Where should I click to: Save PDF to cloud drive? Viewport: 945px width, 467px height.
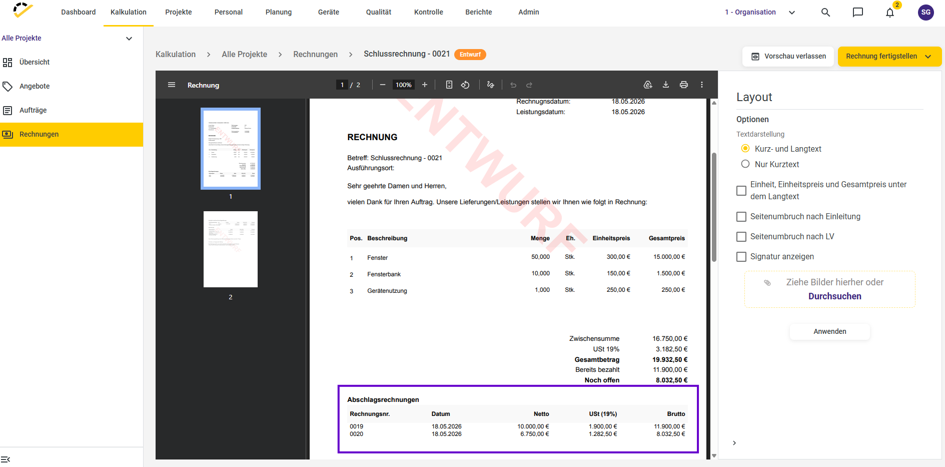click(x=648, y=85)
